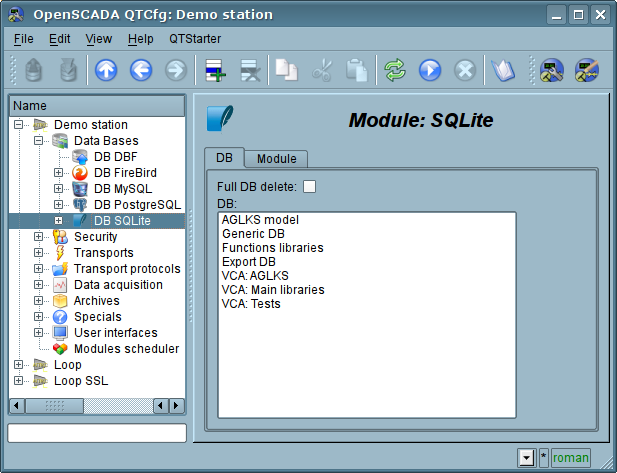Launch Vision with the pencil starter icon
The image size is (617, 473).
(x=587, y=70)
